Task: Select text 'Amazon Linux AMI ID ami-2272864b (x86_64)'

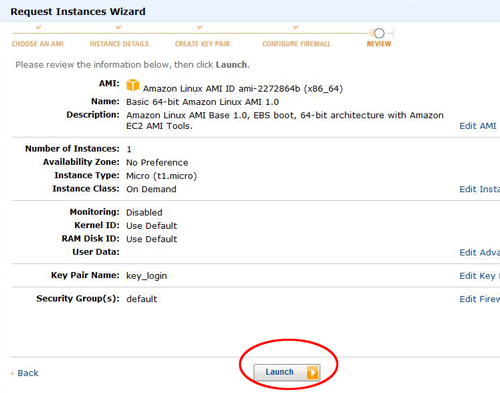Action: tap(243, 89)
